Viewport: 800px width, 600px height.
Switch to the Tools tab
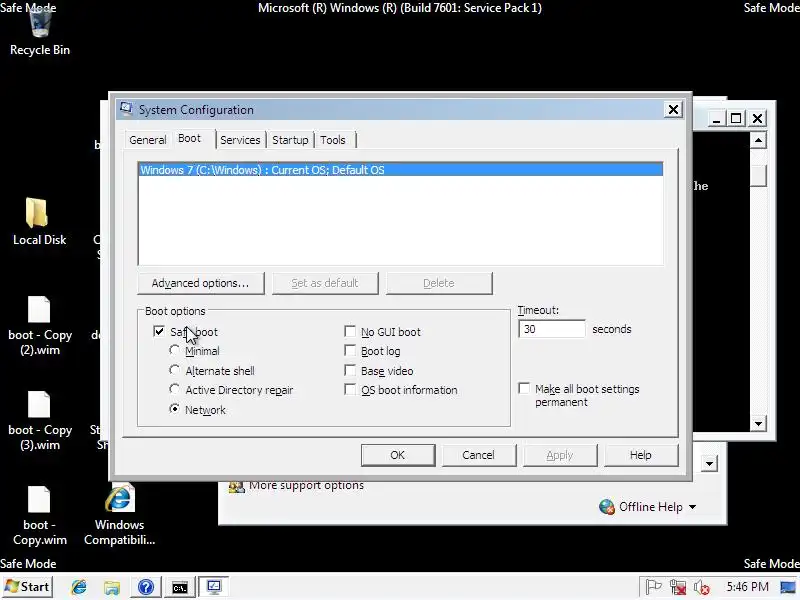(x=333, y=140)
